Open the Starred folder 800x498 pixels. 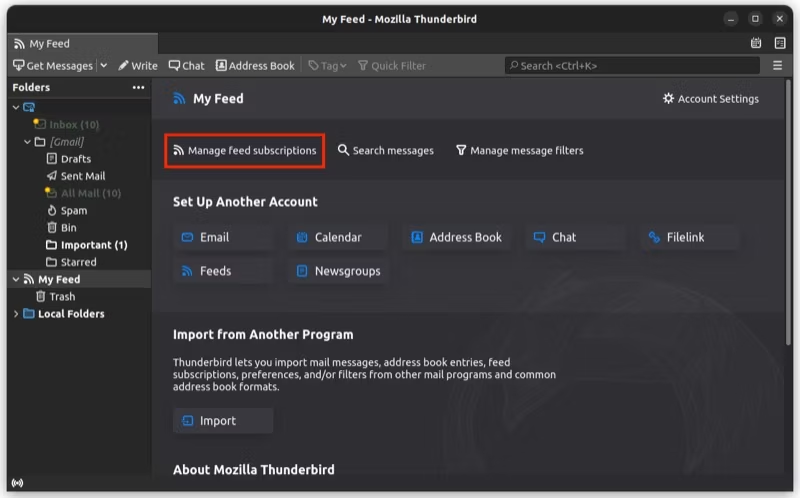tap(71, 262)
